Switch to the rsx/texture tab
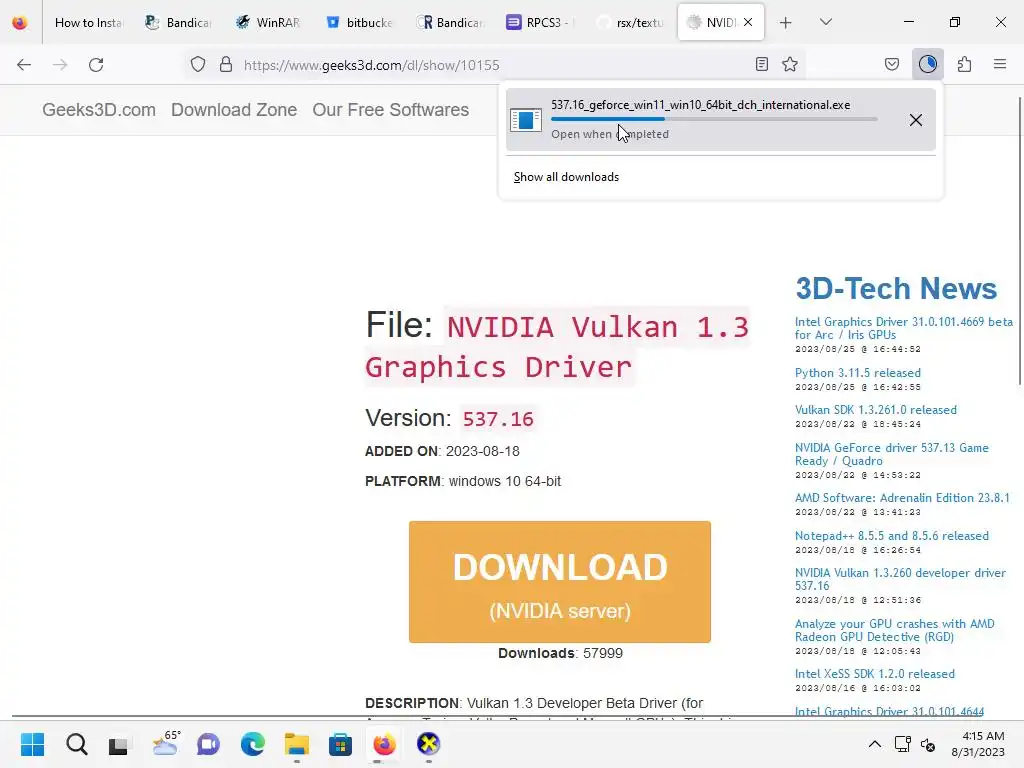This screenshot has width=1024, height=768. (x=630, y=23)
